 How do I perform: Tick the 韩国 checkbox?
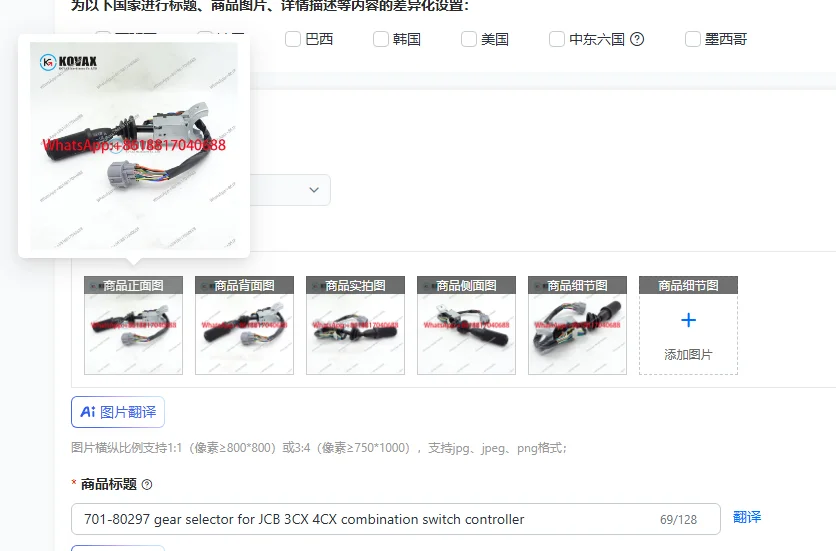click(x=381, y=39)
